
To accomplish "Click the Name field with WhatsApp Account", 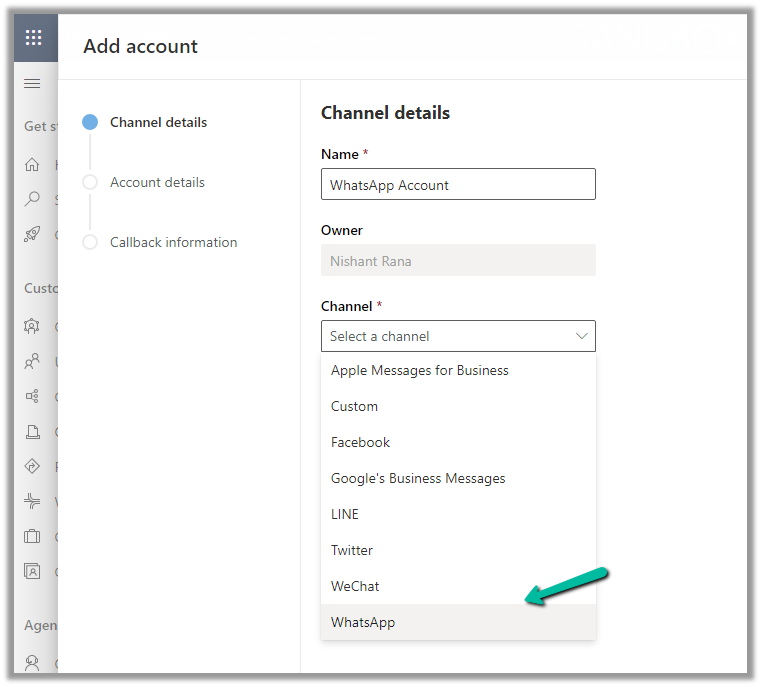I will pyautogui.click(x=458, y=185).
